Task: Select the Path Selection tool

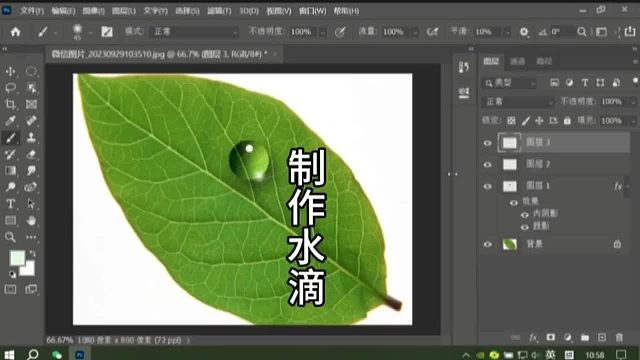Action: coord(31,204)
